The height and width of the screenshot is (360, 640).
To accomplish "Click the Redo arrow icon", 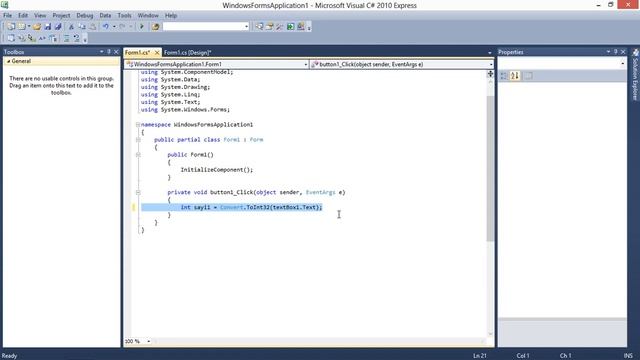I will 122,27.
